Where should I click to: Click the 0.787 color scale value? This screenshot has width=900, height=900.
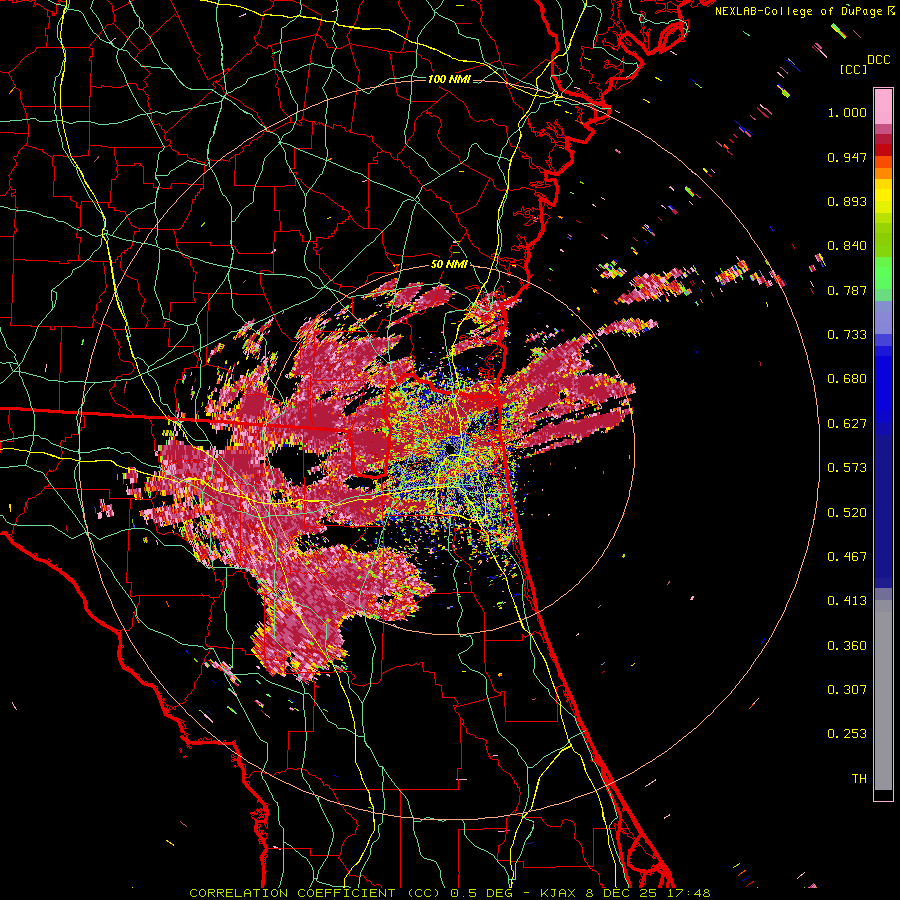point(847,290)
